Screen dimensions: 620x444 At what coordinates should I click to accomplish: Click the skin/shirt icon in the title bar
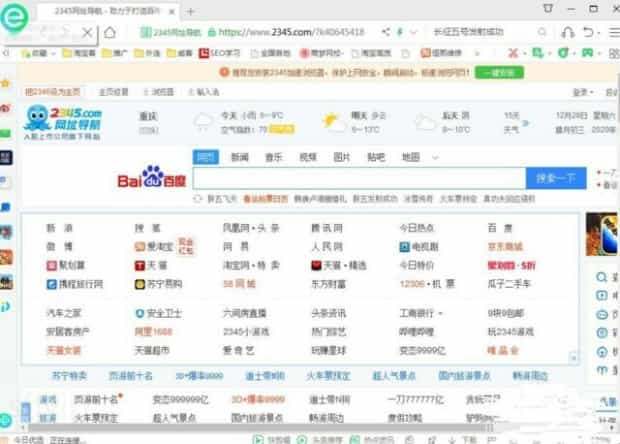[548, 8]
